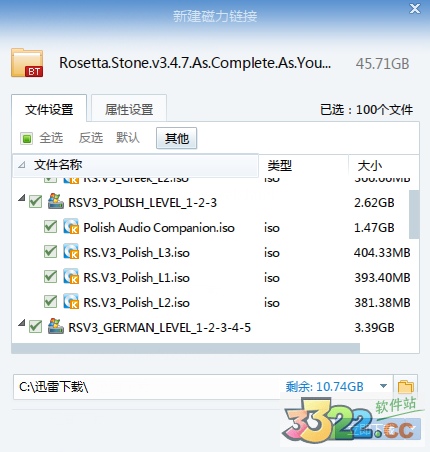The width and height of the screenshot is (430, 452).
Task: Select the Polish Audio Companion.iso file name
Action: coord(159,228)
